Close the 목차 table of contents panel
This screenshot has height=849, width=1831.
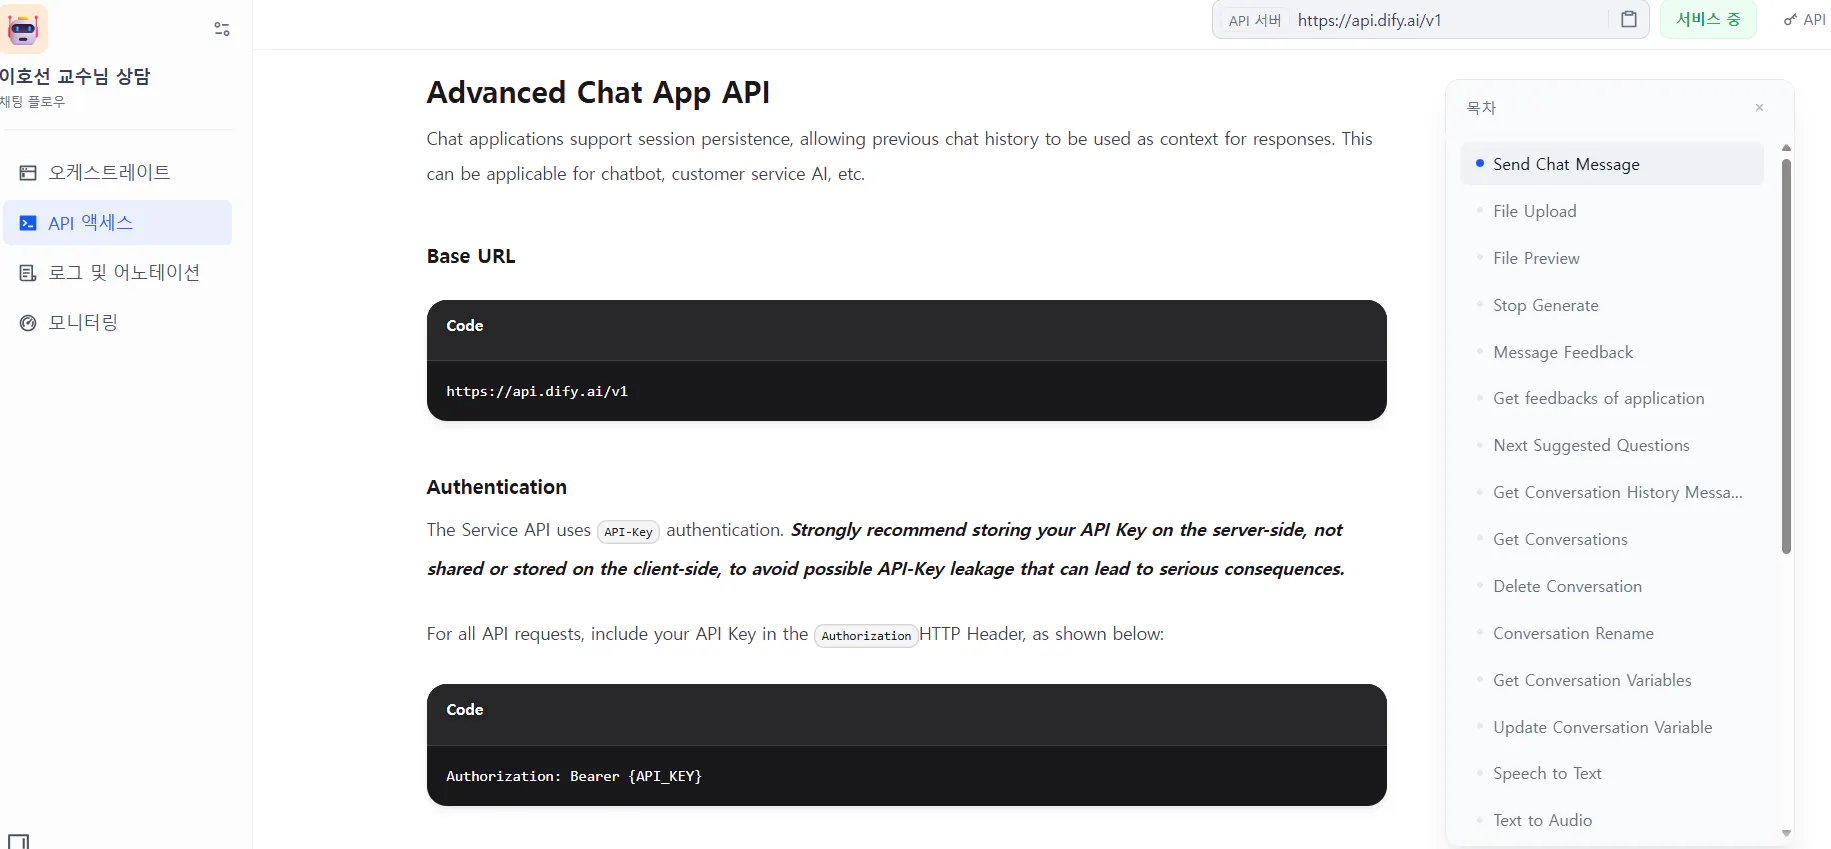(1759, 108)
